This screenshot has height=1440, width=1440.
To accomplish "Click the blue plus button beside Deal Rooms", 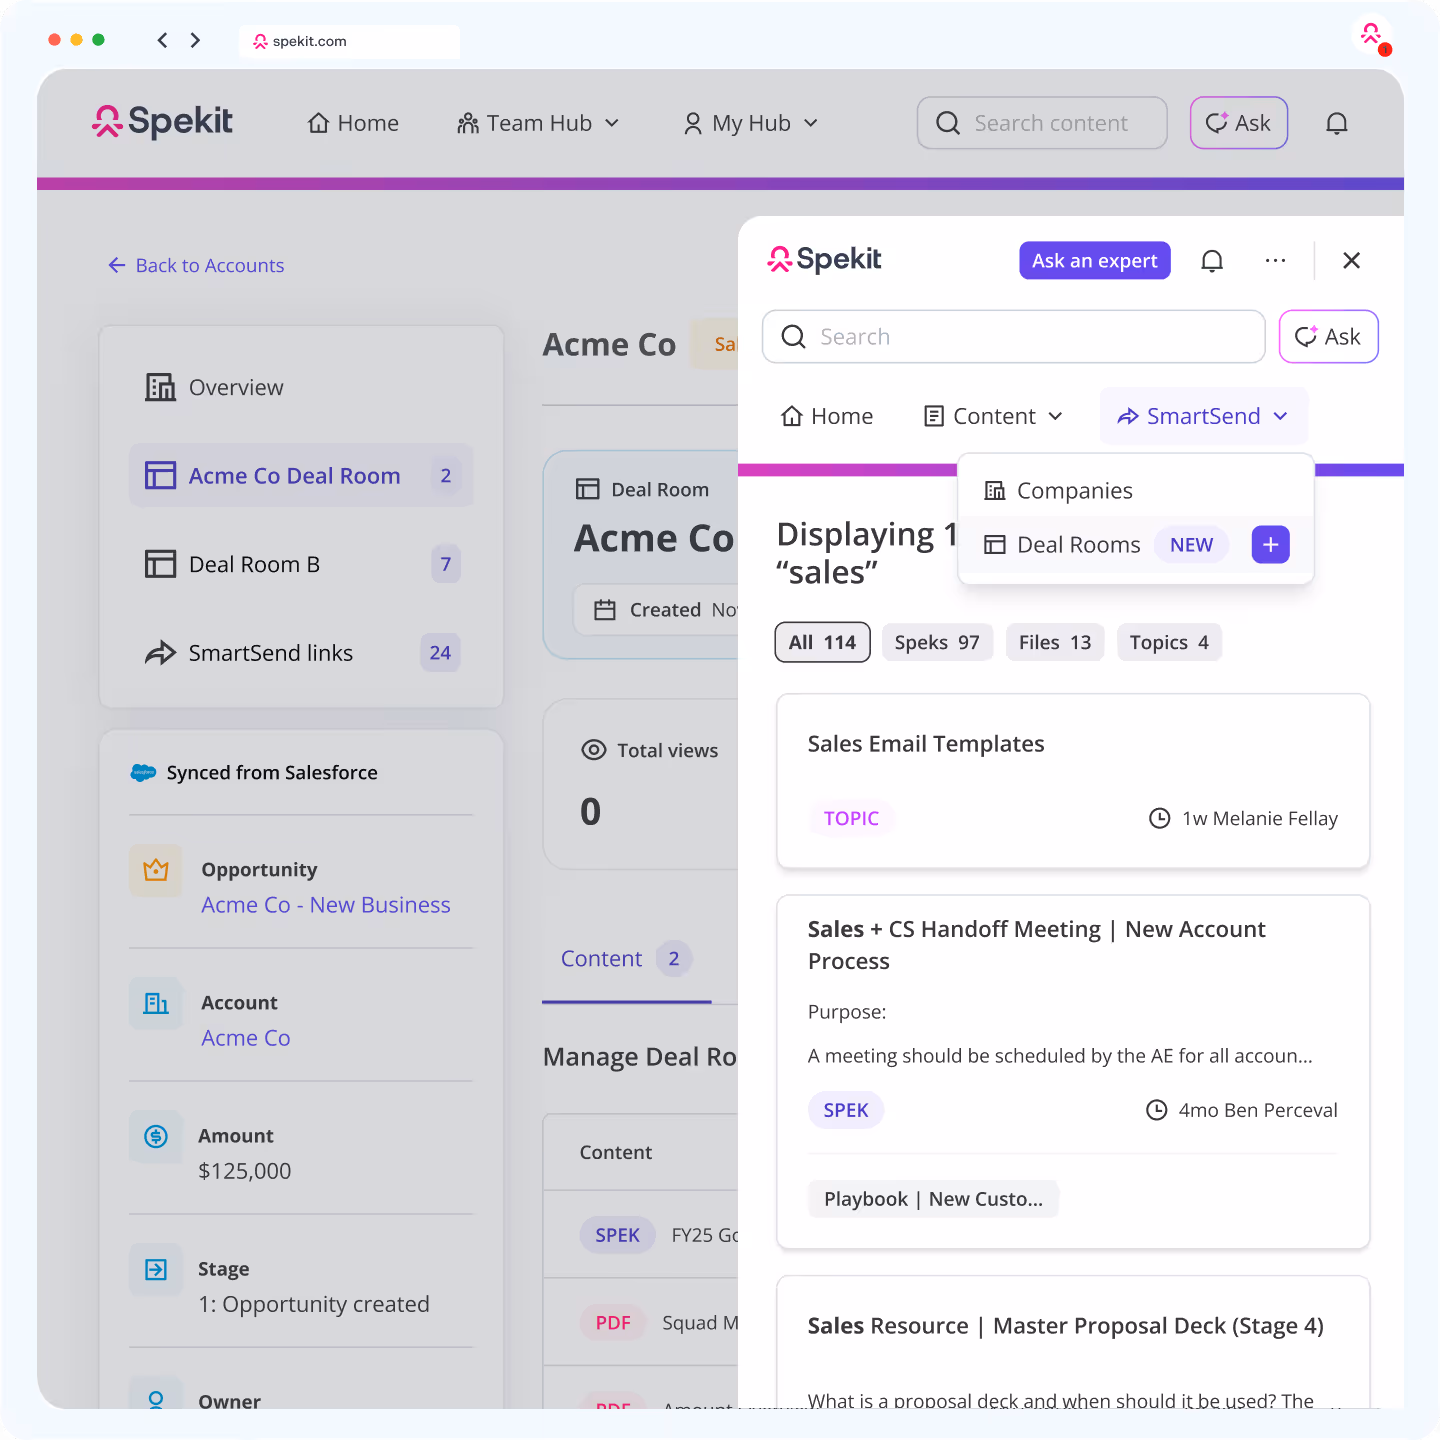I will pos(1270,545).
